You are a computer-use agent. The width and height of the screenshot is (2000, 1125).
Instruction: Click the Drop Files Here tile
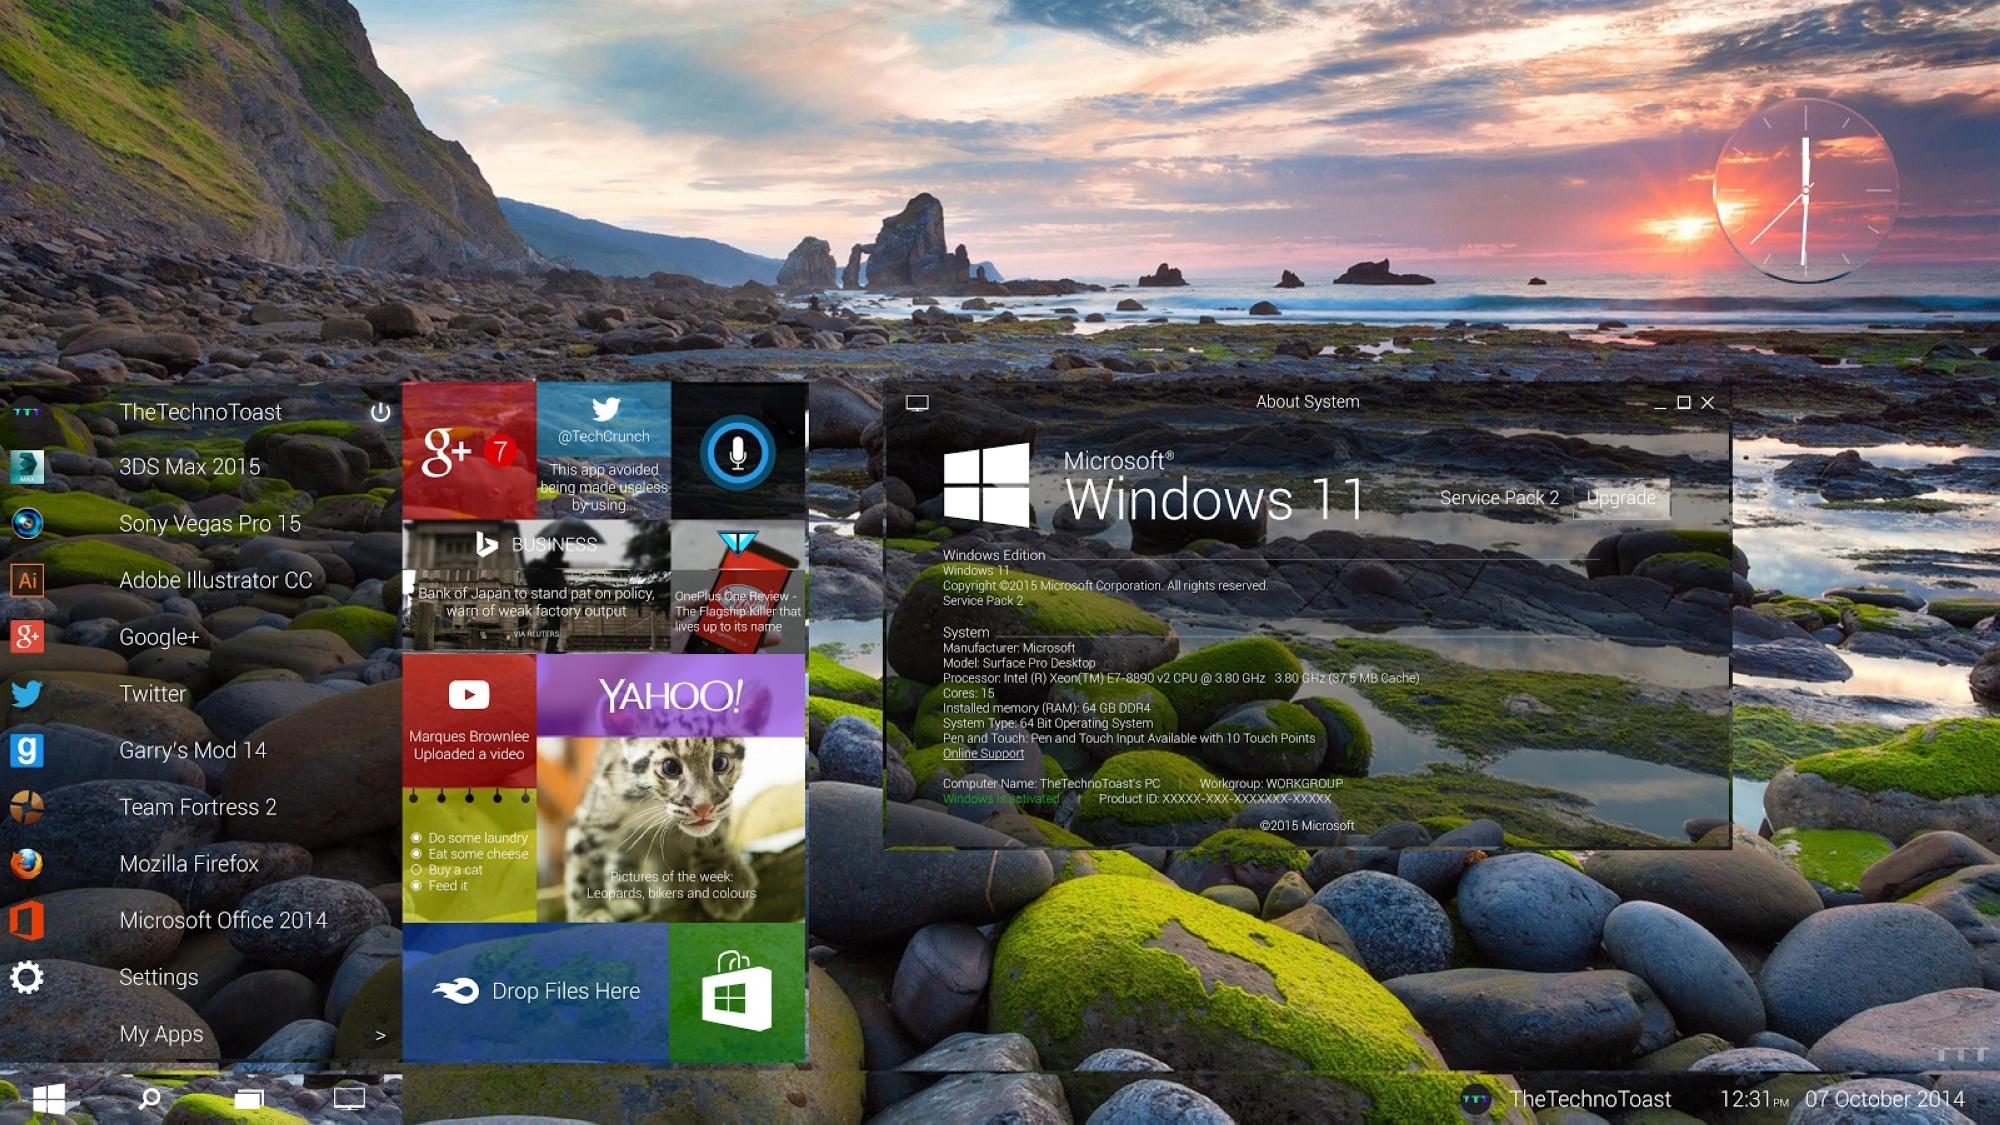(536, 992)
